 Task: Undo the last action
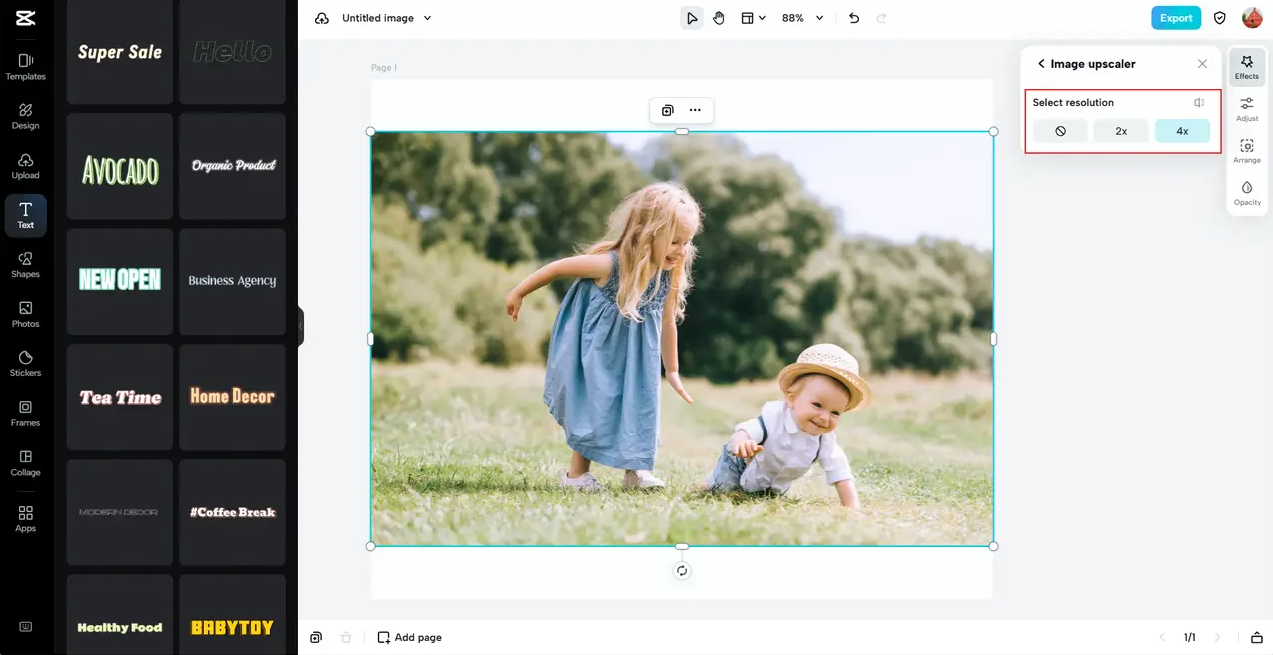click(854, 18)
